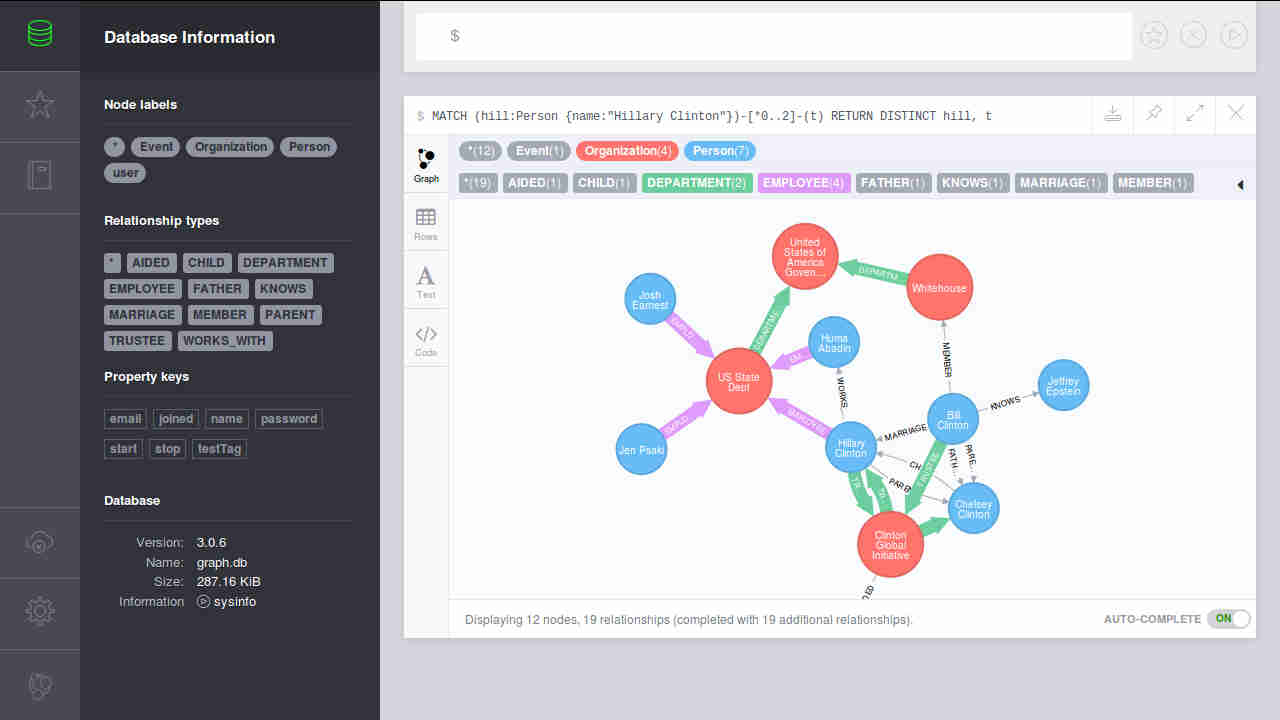
Task: Click the testTag property key
Action: (219, 449)
